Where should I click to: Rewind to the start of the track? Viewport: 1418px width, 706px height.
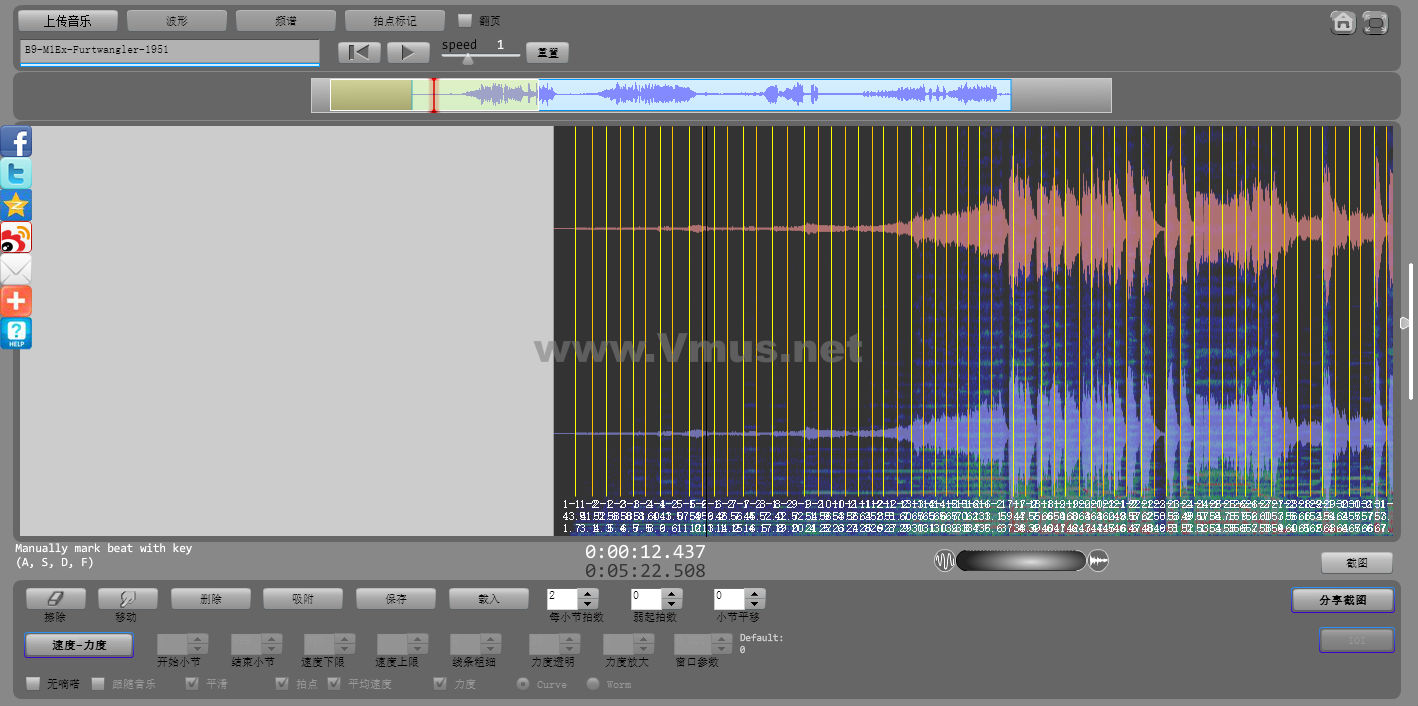point(360,52)
